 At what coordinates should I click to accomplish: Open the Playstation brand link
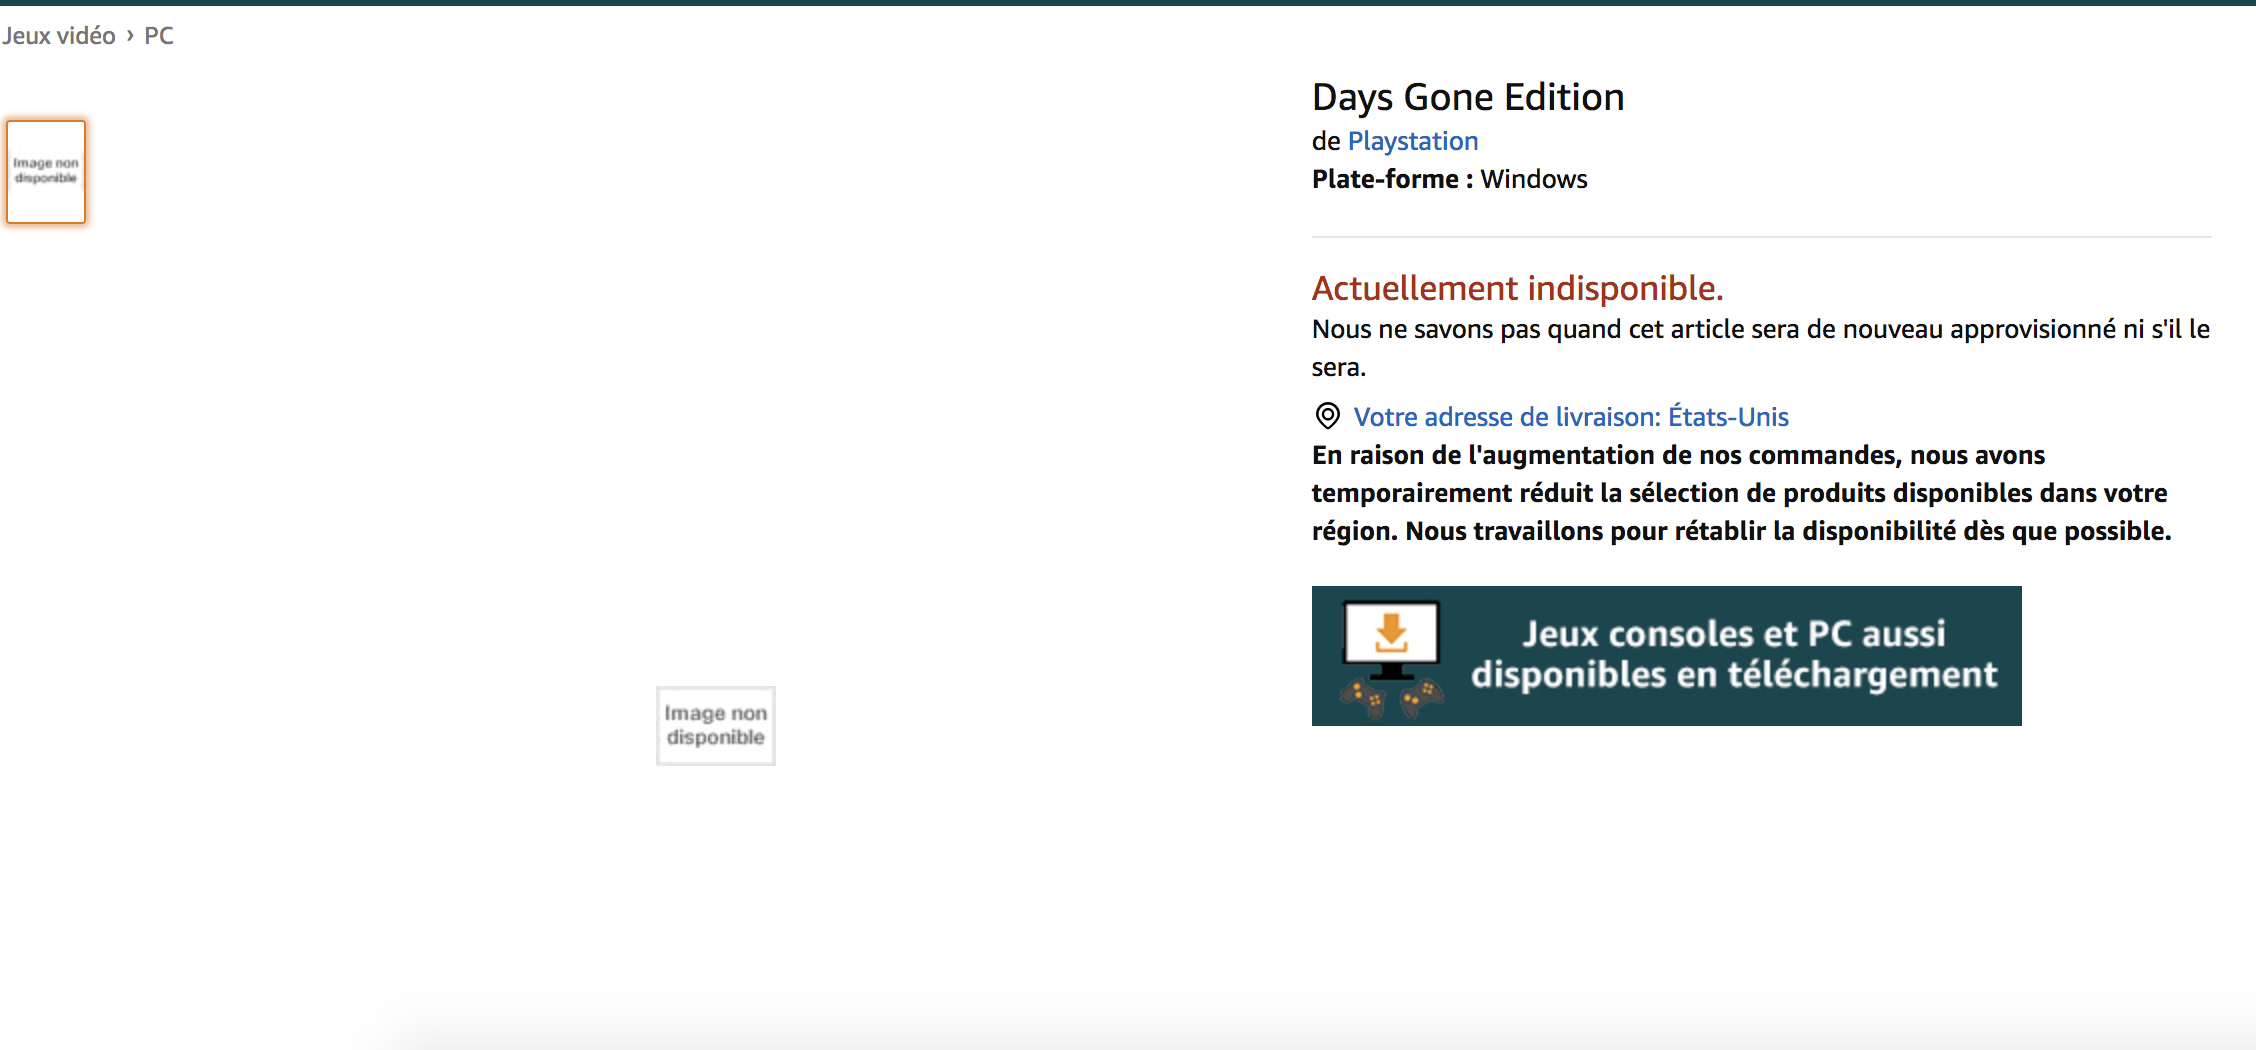1412,141
